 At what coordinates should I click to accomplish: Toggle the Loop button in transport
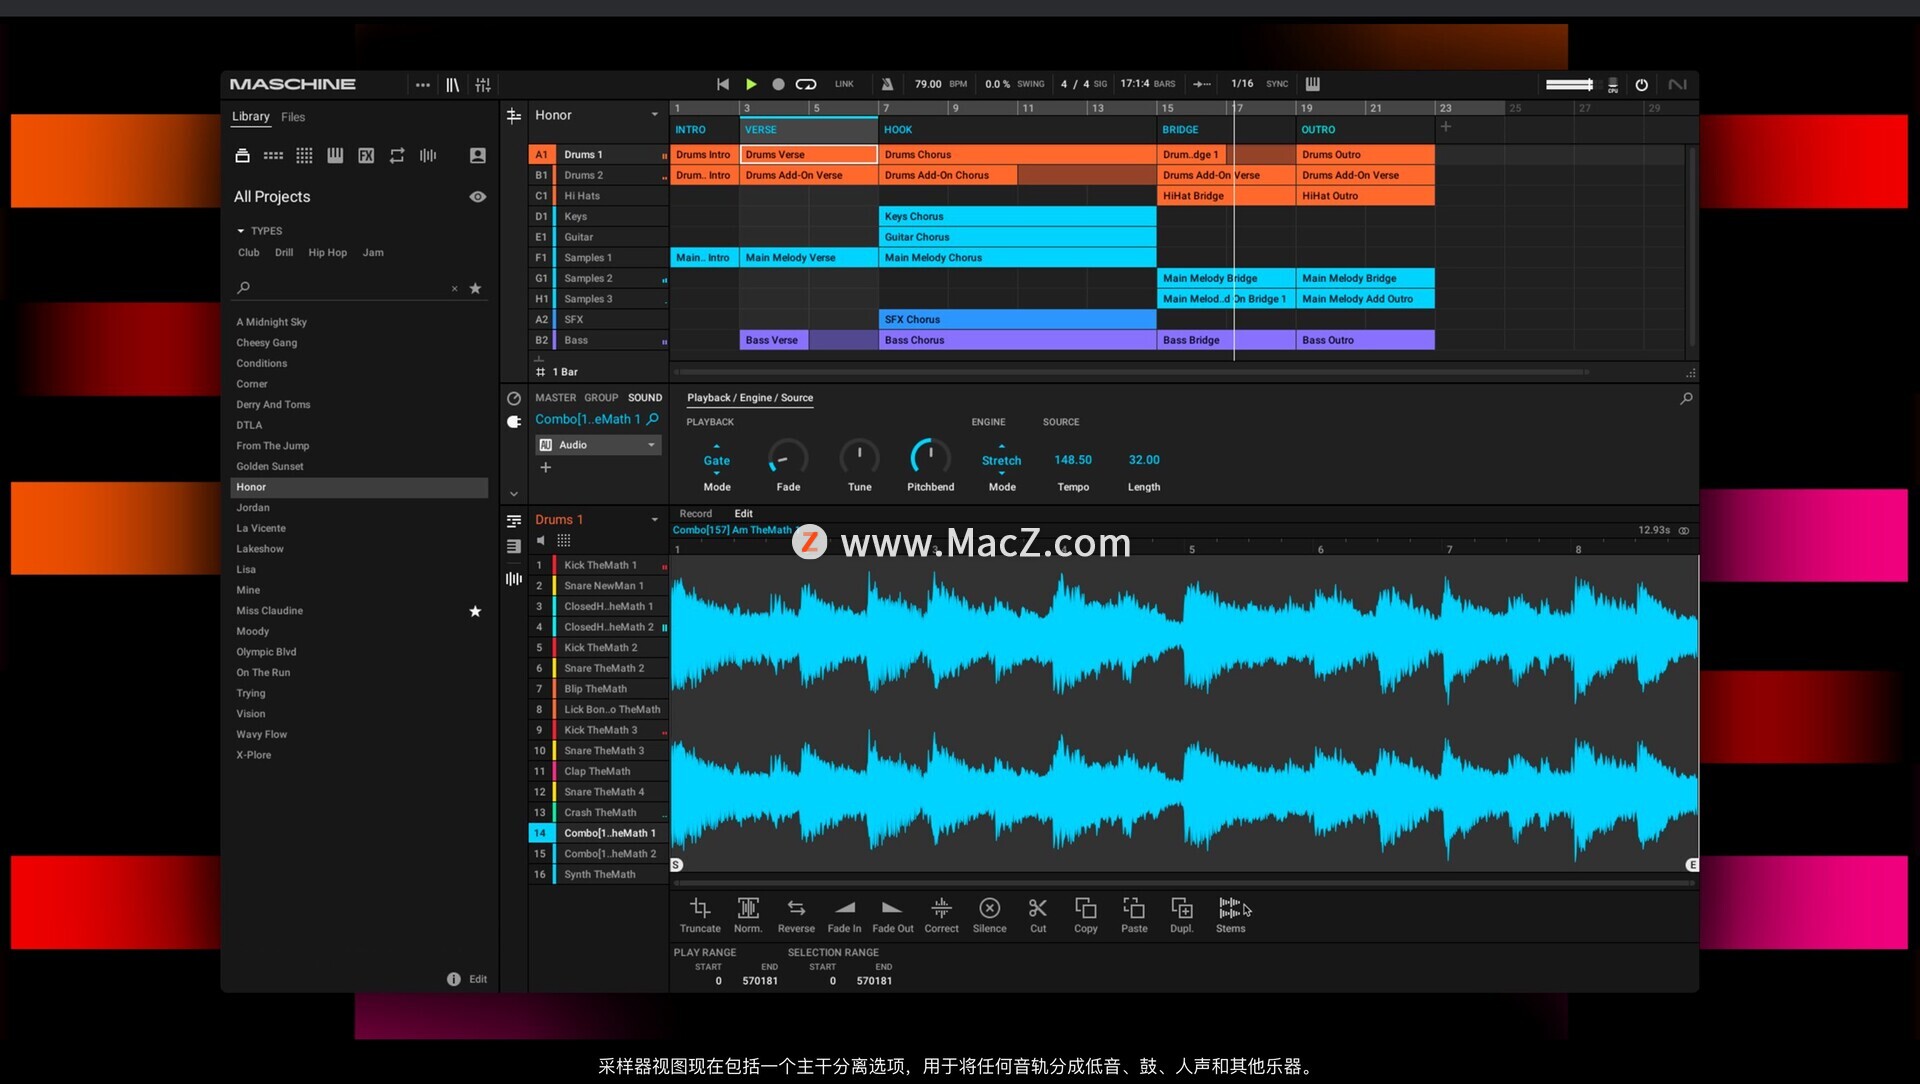pyautogui.click(x=806, y=84)
